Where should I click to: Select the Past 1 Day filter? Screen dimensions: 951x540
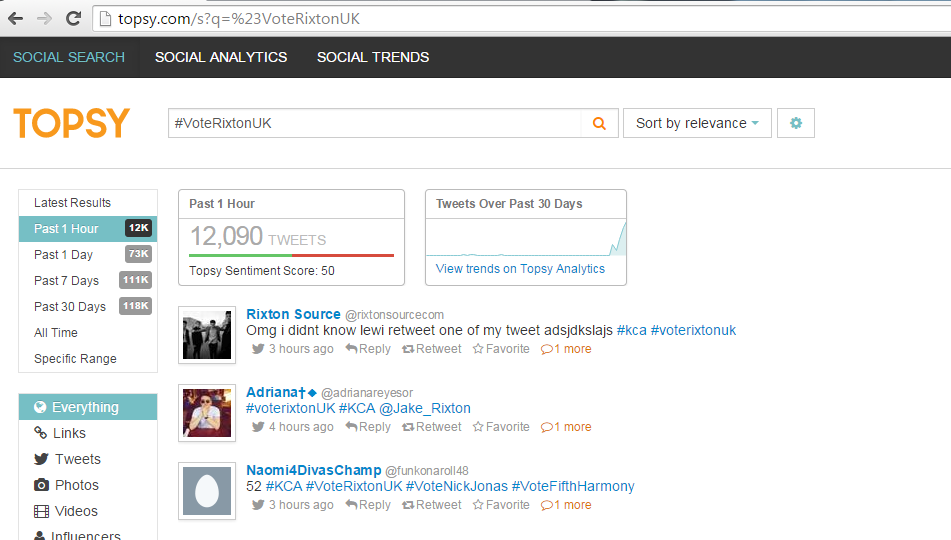(88, 255)
